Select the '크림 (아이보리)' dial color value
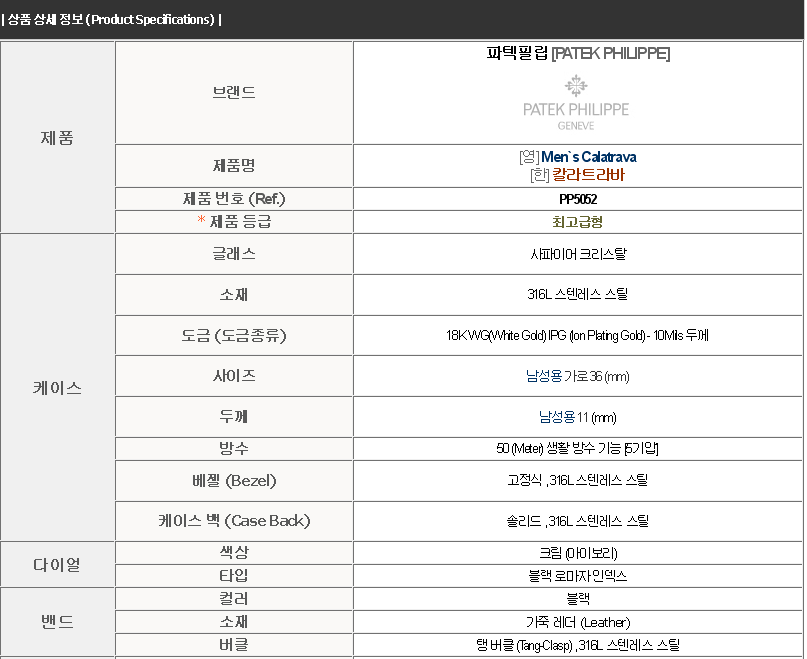Image resolution: width=807 pixels, height=659 pixels. click(x=578, y=553)
